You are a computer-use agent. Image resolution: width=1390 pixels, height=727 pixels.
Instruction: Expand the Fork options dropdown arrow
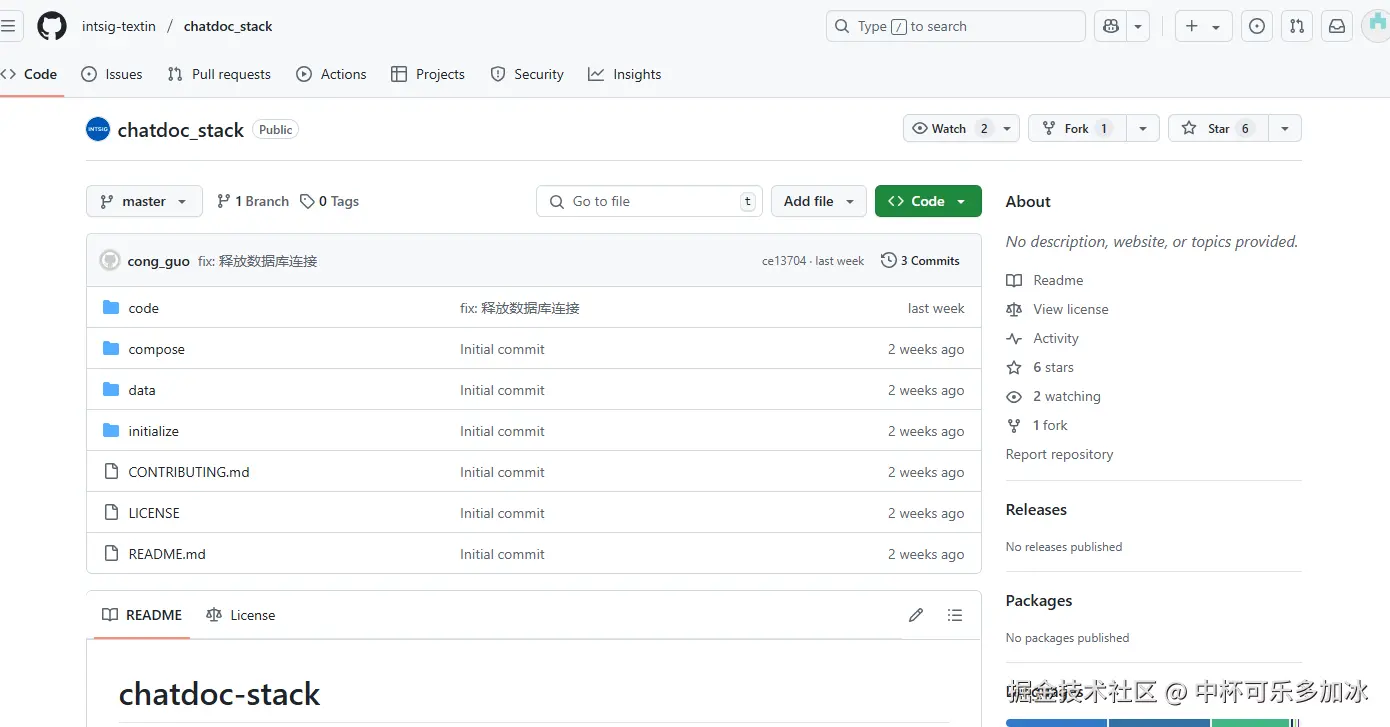pos(1143,128)
